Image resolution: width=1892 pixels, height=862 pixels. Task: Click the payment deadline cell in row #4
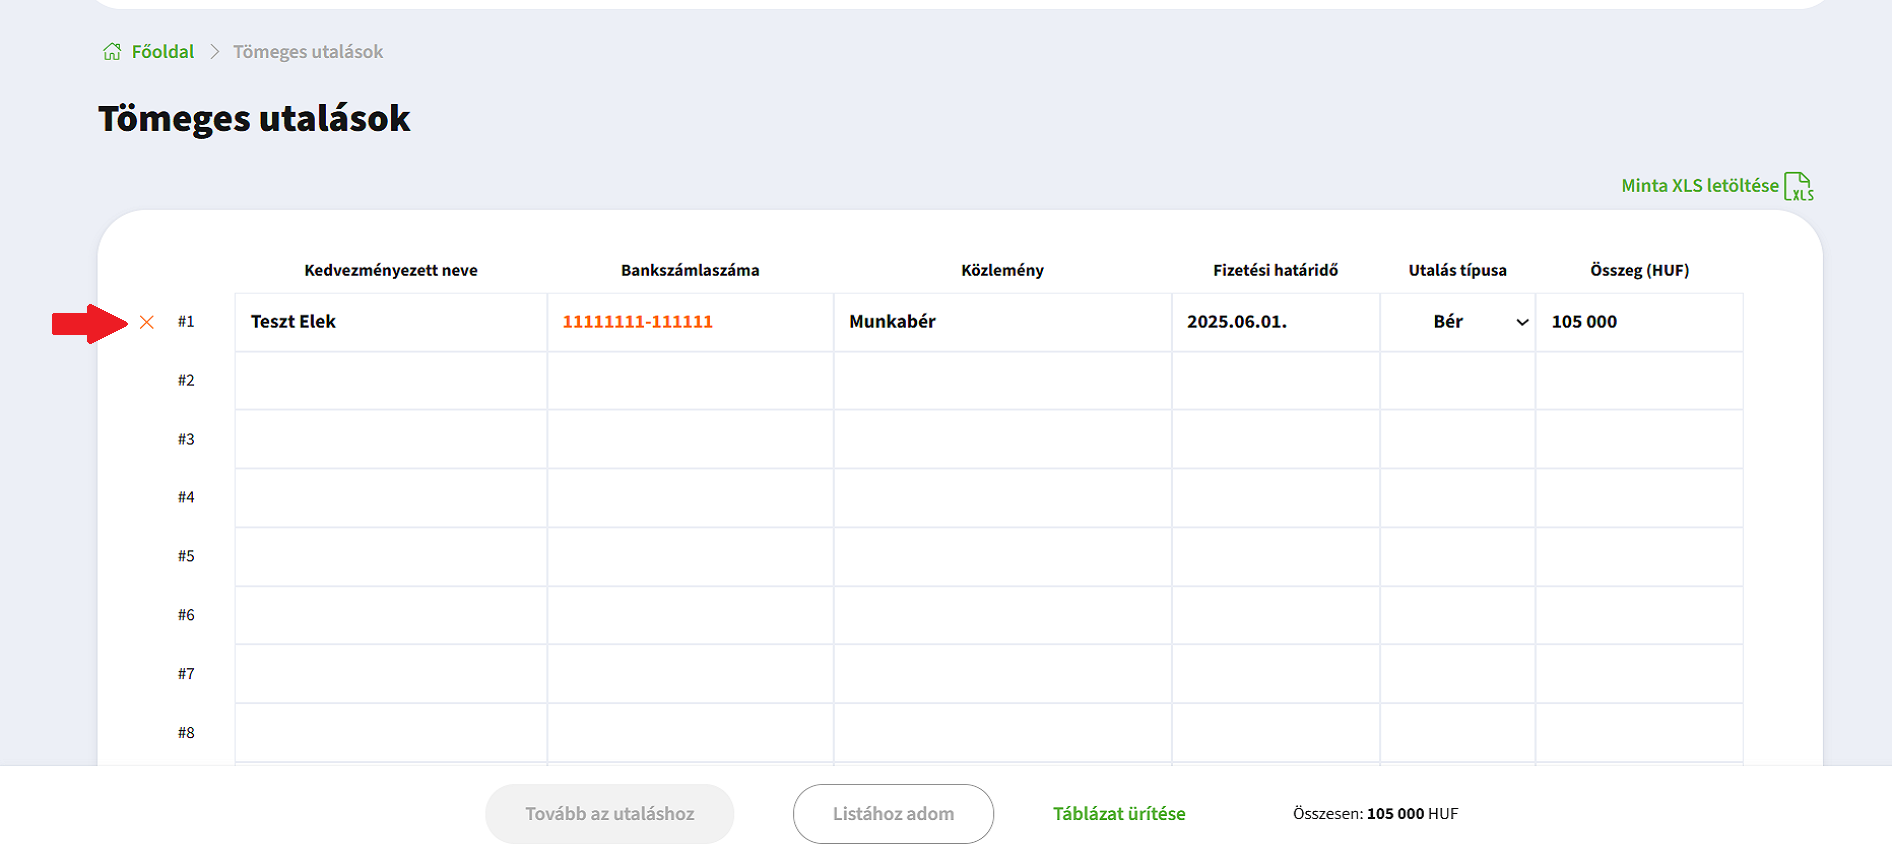(x=1276, y=498)
